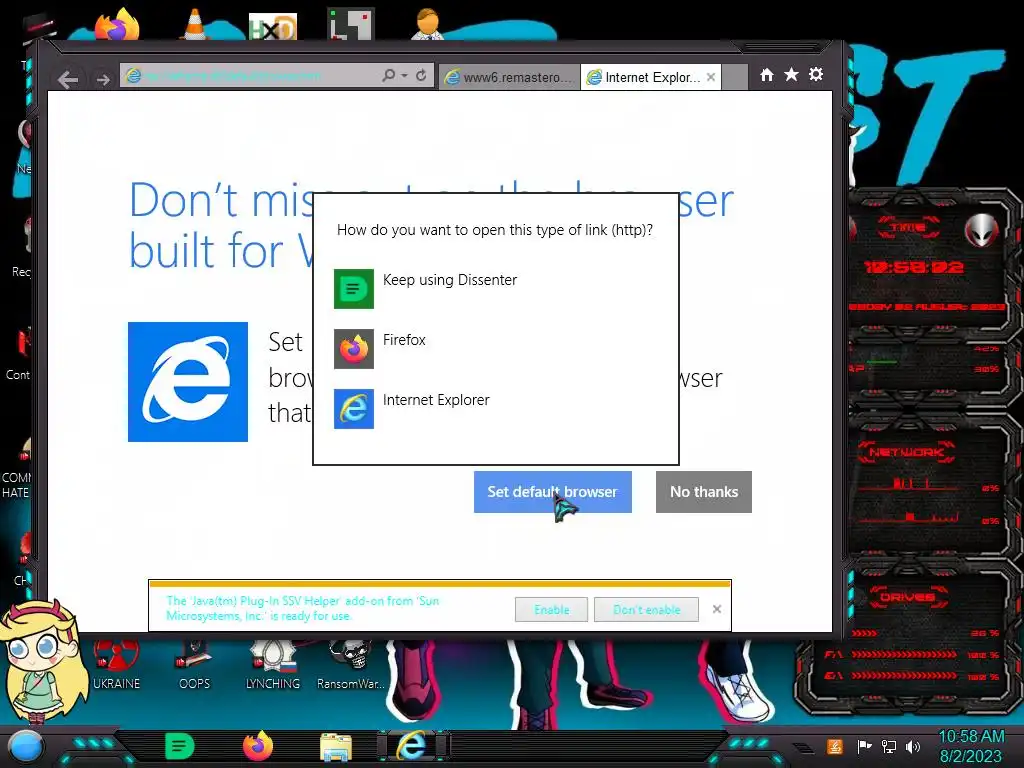Open the Tools gear icon
1024x768 pixels.
click(x=816, y=75)
